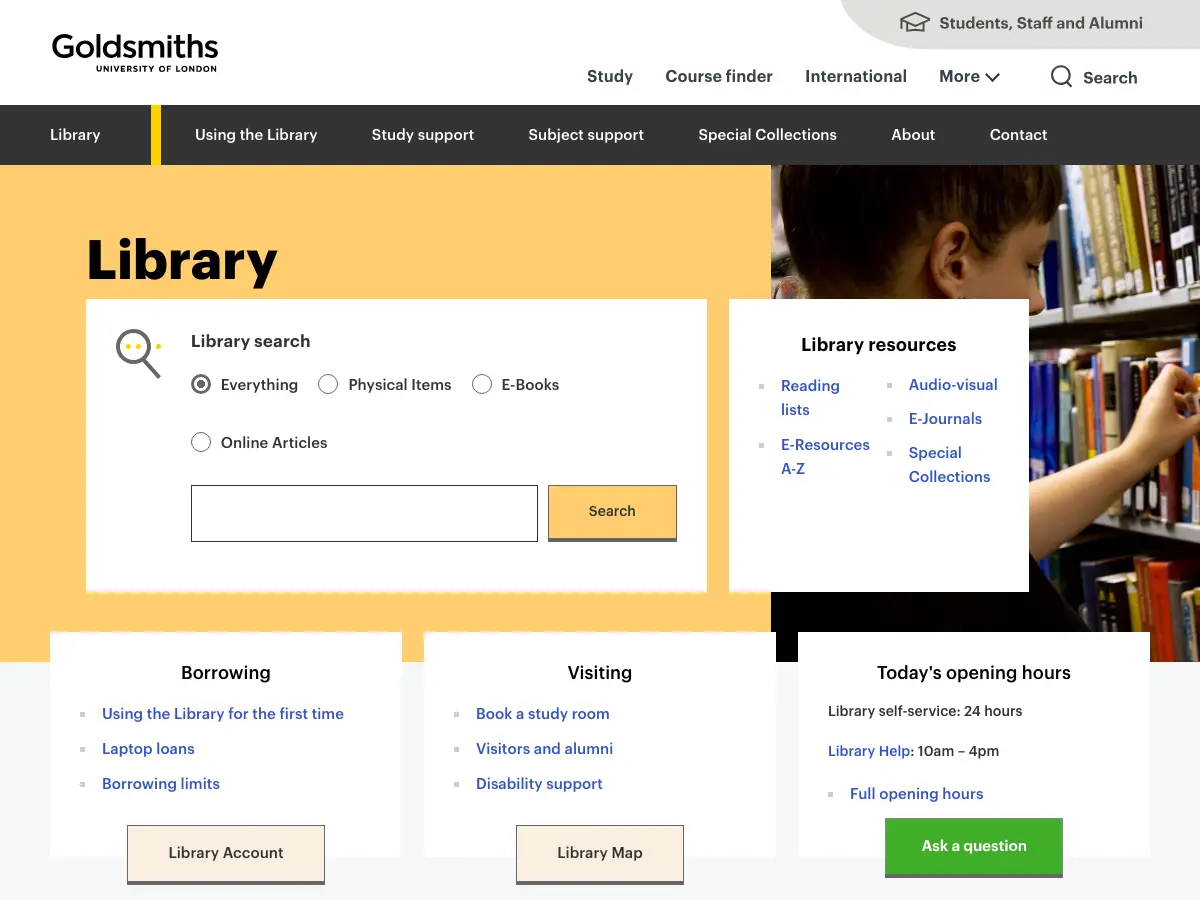Open the Audio-visual link

point(953,384)
